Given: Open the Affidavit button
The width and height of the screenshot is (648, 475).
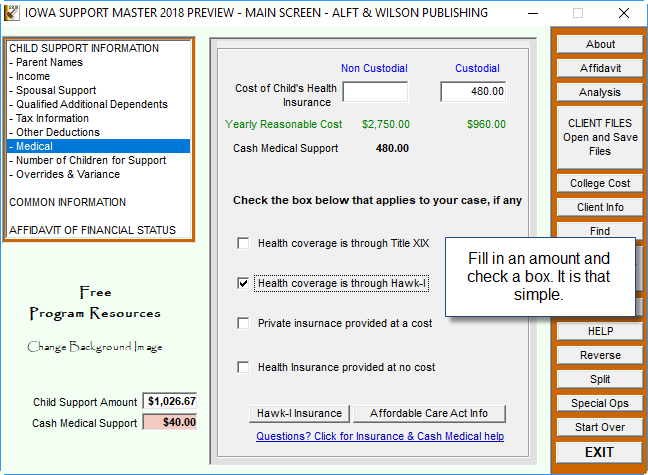Looking at the screenshot, I should [600, 68].
